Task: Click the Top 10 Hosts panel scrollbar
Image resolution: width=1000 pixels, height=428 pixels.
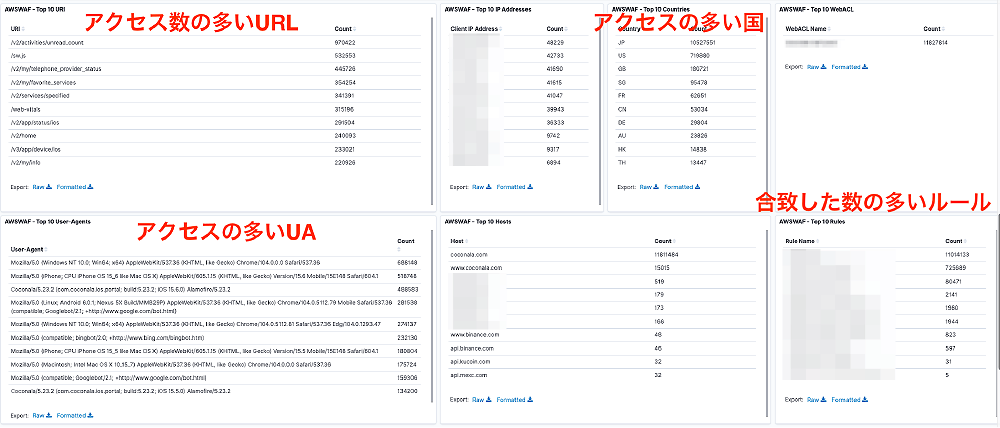Action: click(x=767, y=325)
